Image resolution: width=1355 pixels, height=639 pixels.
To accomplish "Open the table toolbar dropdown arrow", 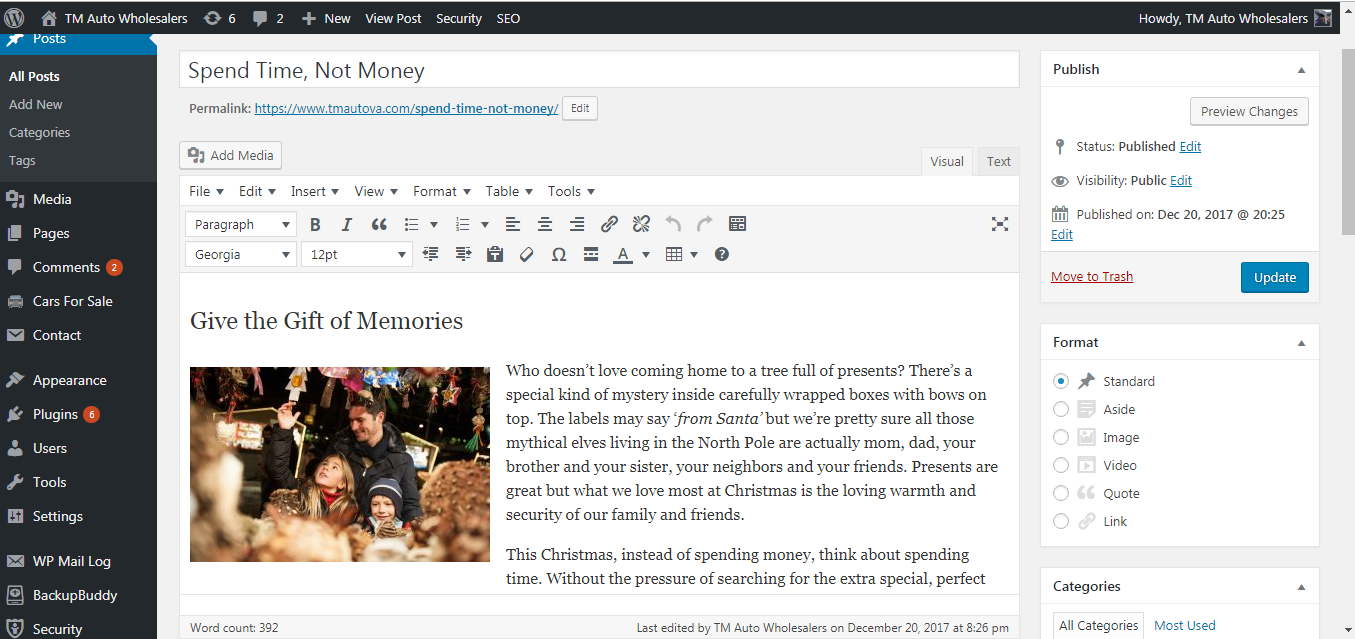I will click(x=694, y=254).
